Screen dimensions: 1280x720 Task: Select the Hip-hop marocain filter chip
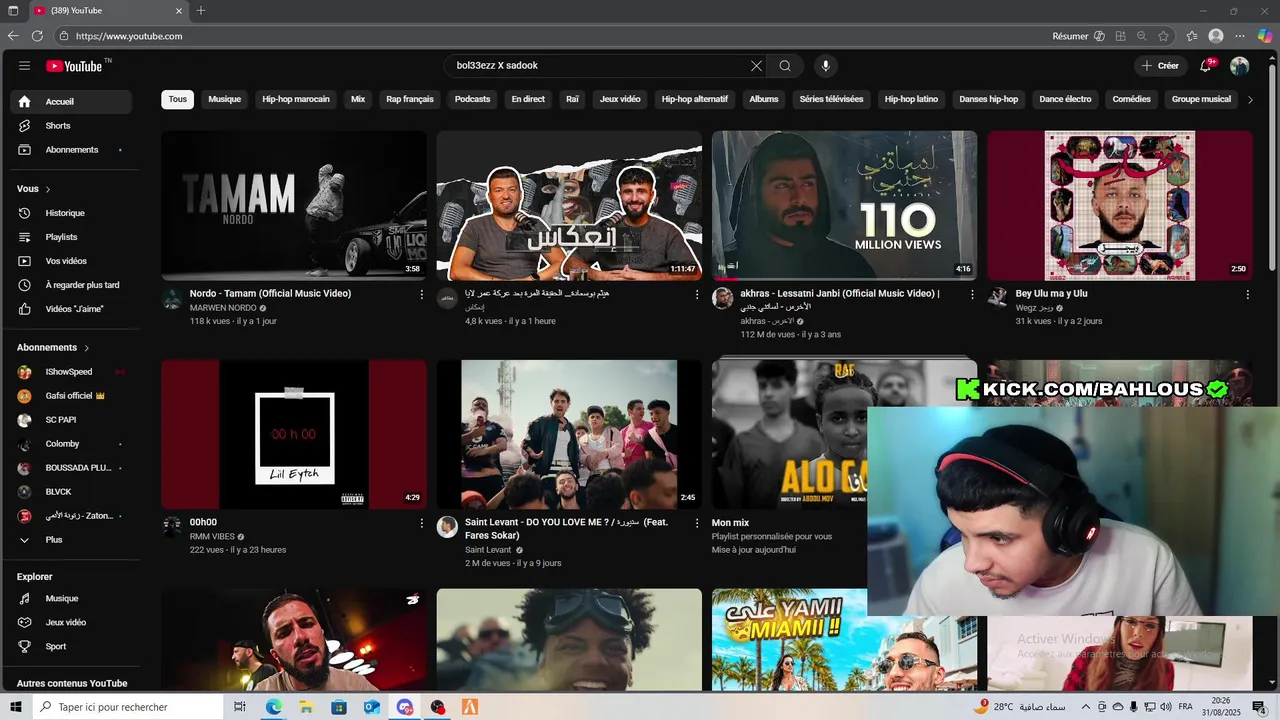coord(296,99)
